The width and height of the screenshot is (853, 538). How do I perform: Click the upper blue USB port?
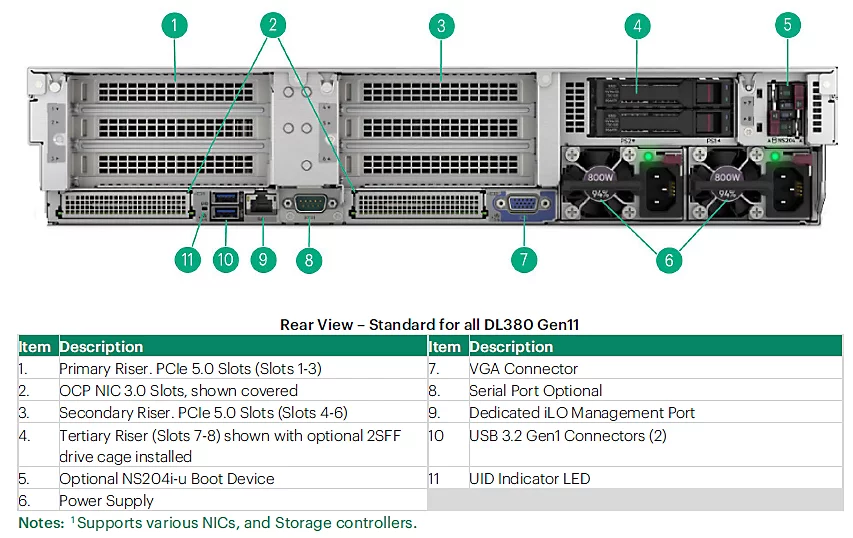tap(226, 197)
